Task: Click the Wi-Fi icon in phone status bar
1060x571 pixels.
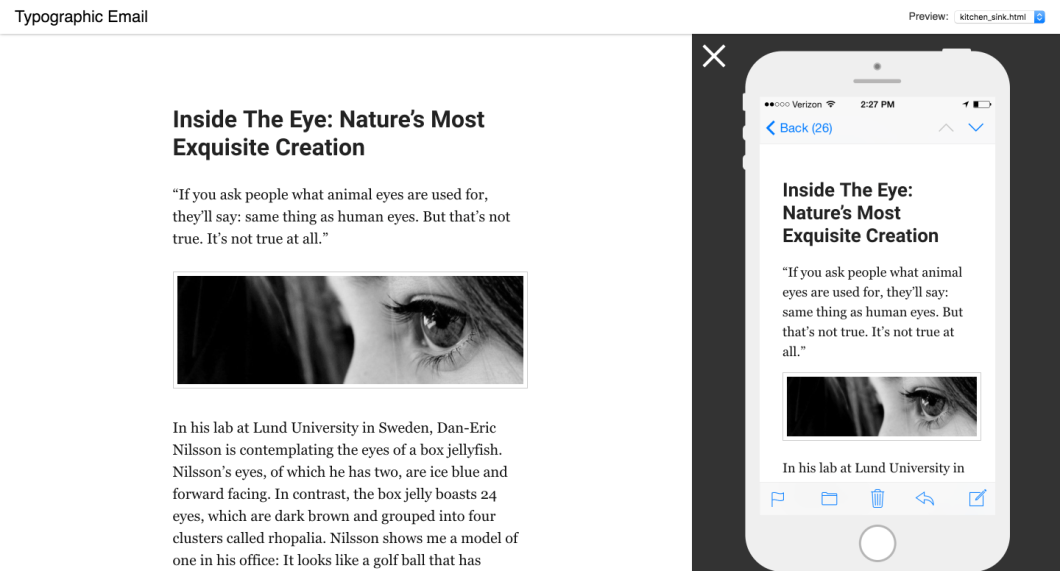Action: coord(831,104)
